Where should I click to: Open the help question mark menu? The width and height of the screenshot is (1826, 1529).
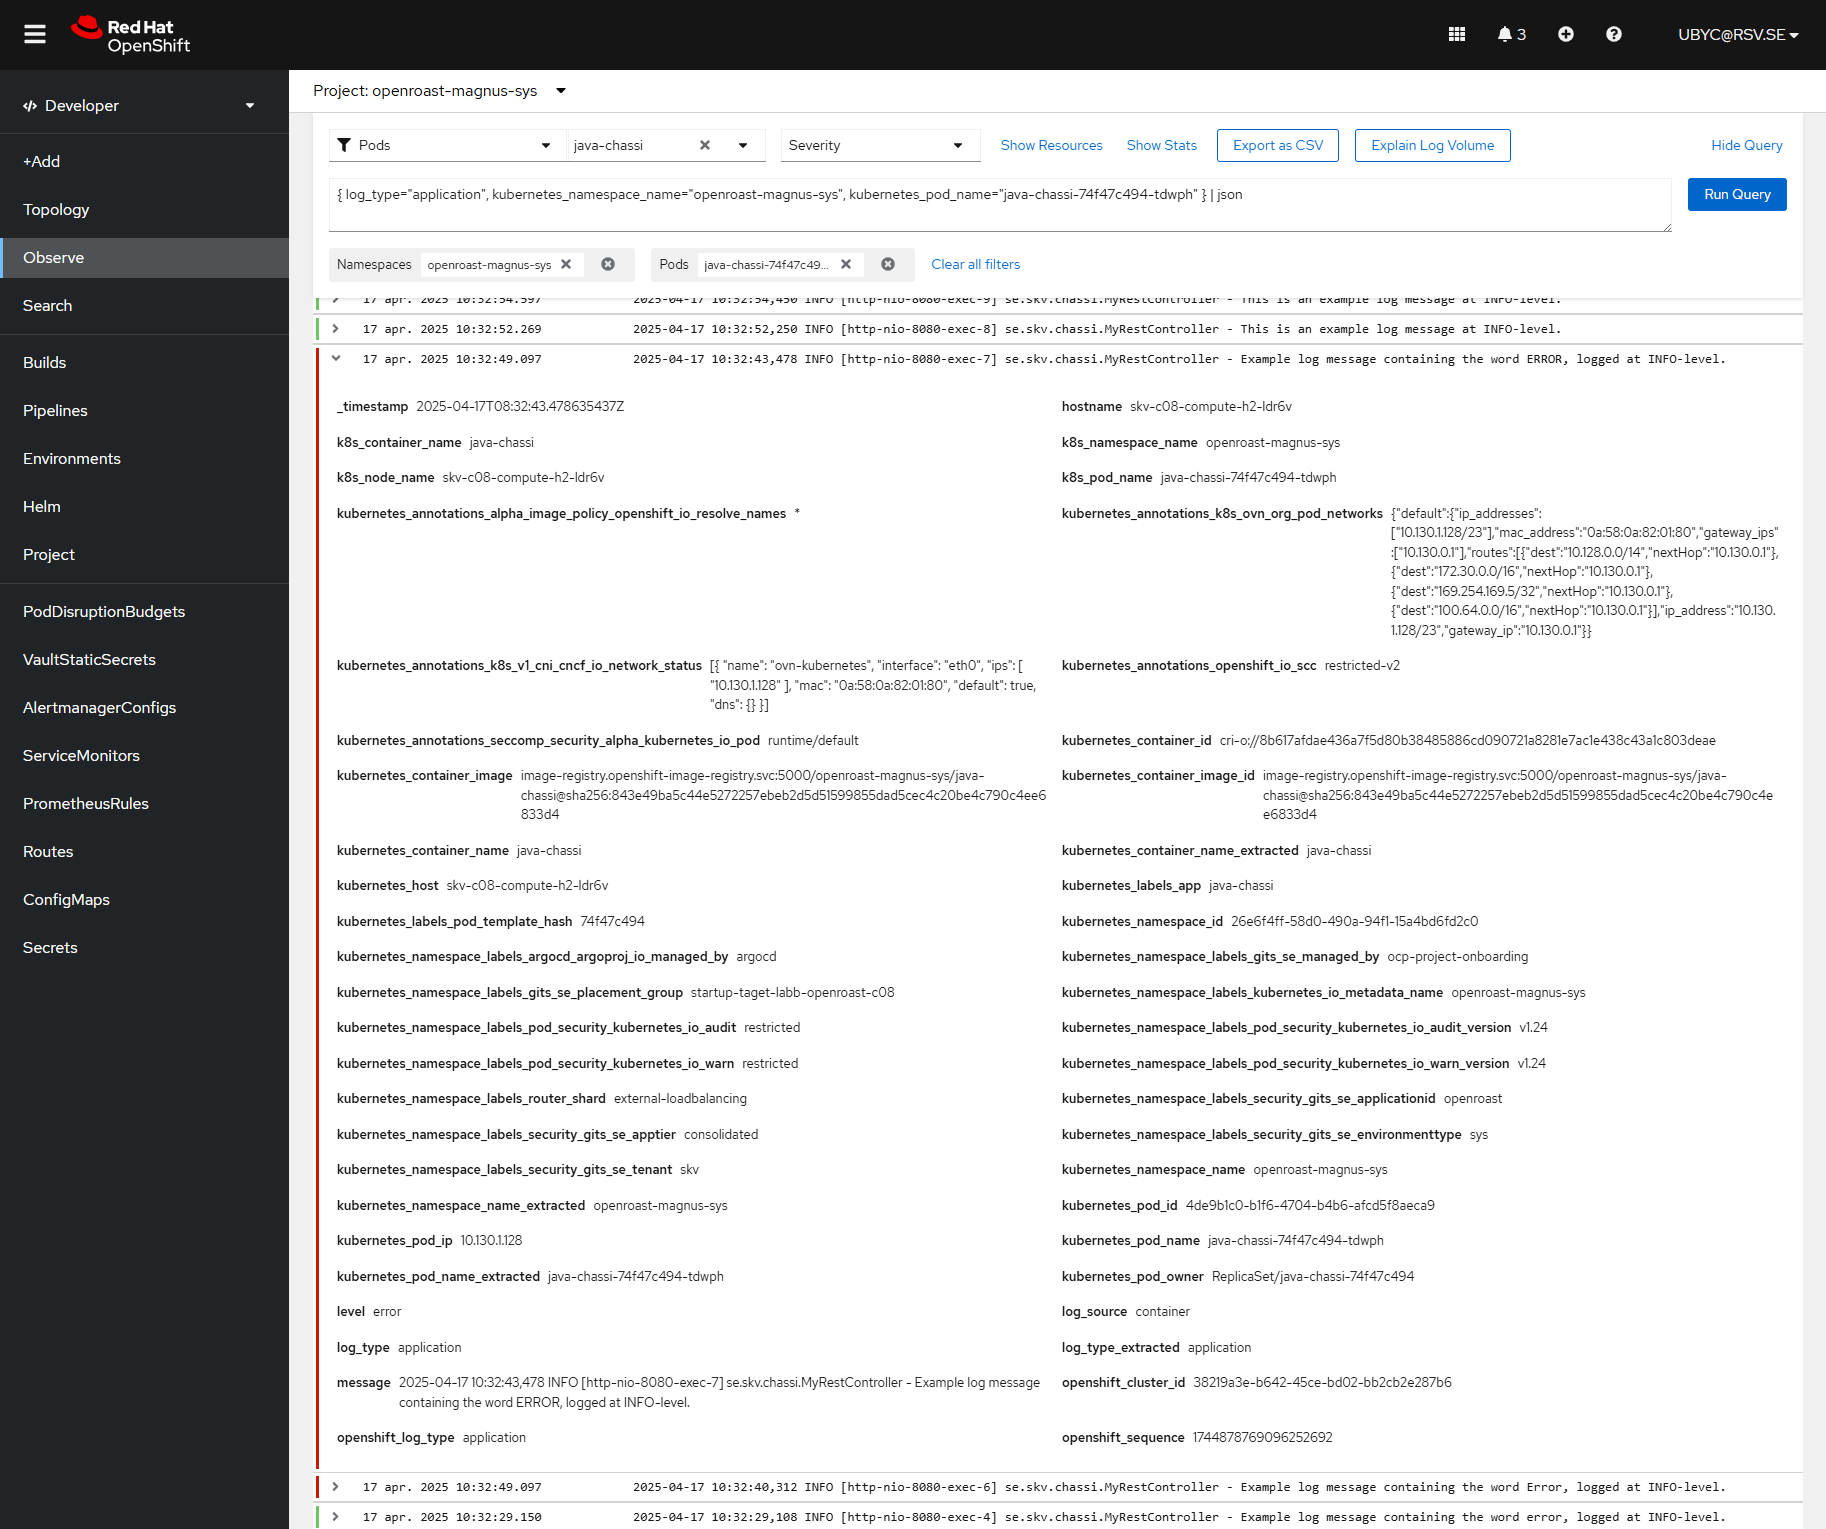tap(1613, 35)
